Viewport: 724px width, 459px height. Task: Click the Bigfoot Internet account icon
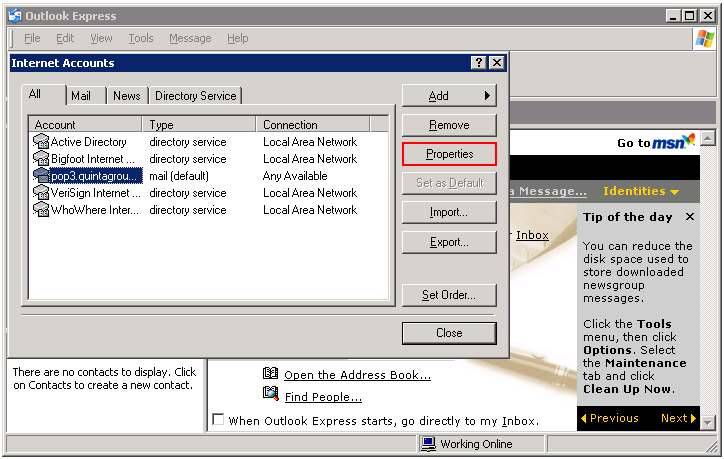41,158
